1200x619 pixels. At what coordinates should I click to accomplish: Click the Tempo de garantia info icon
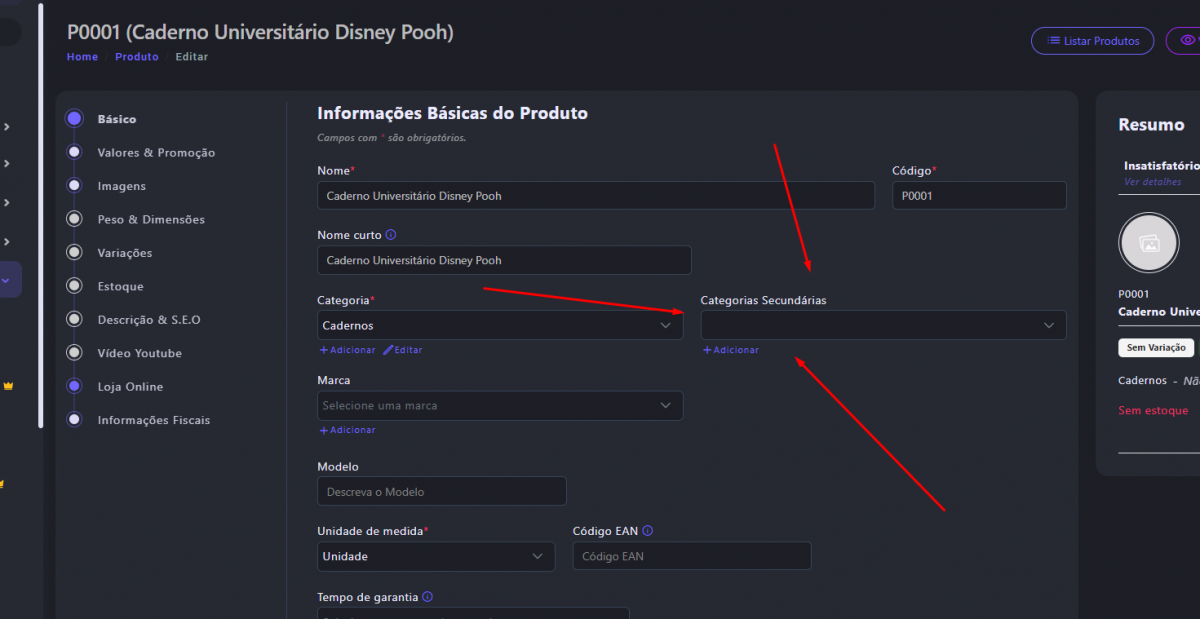click(x=427, y=597)
